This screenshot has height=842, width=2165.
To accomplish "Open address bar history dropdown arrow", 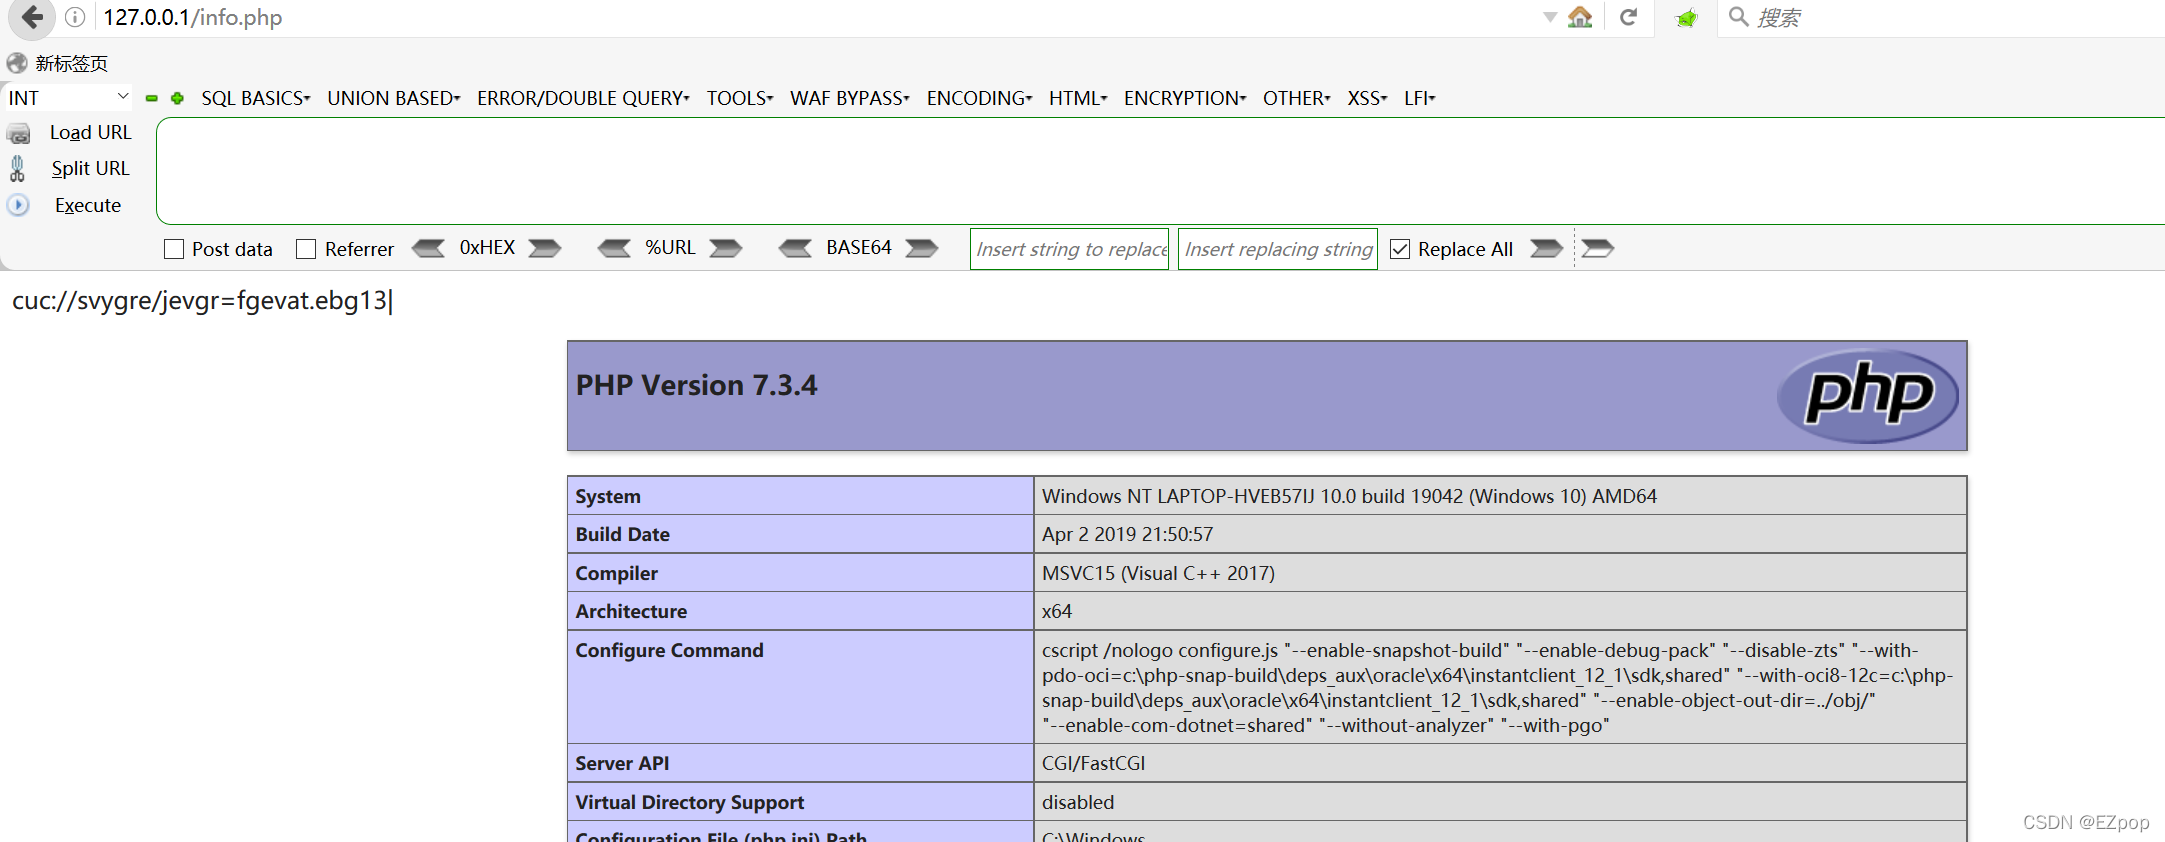I will coord(1550,17).
